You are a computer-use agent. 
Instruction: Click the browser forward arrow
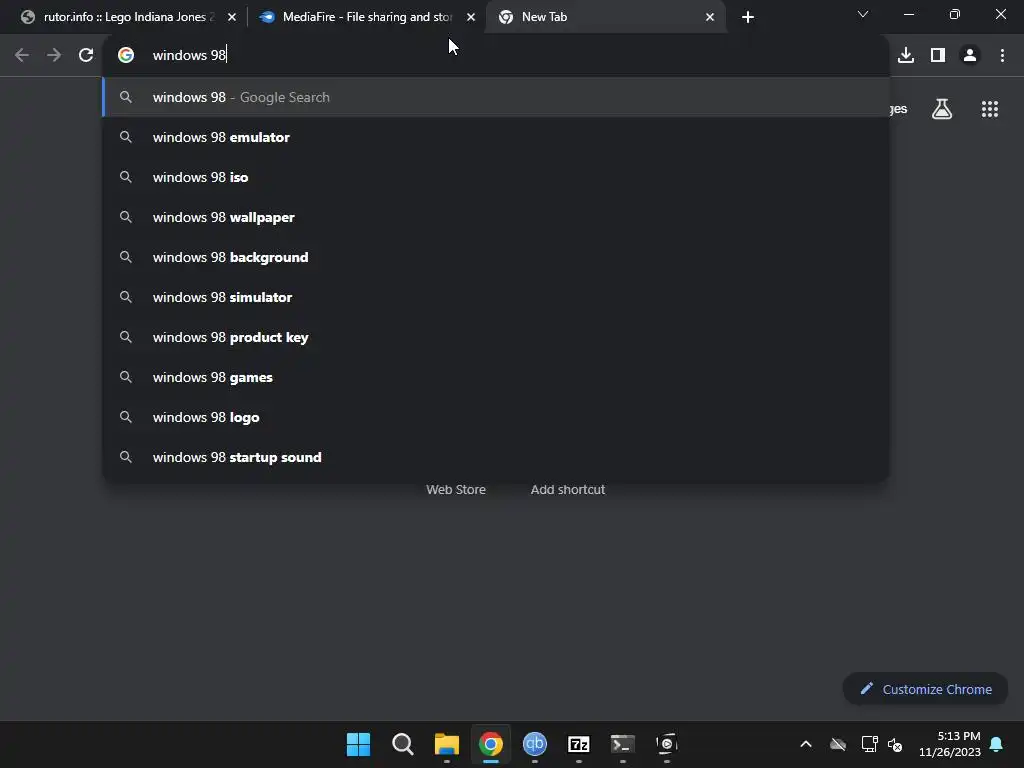tap(54, 56)
